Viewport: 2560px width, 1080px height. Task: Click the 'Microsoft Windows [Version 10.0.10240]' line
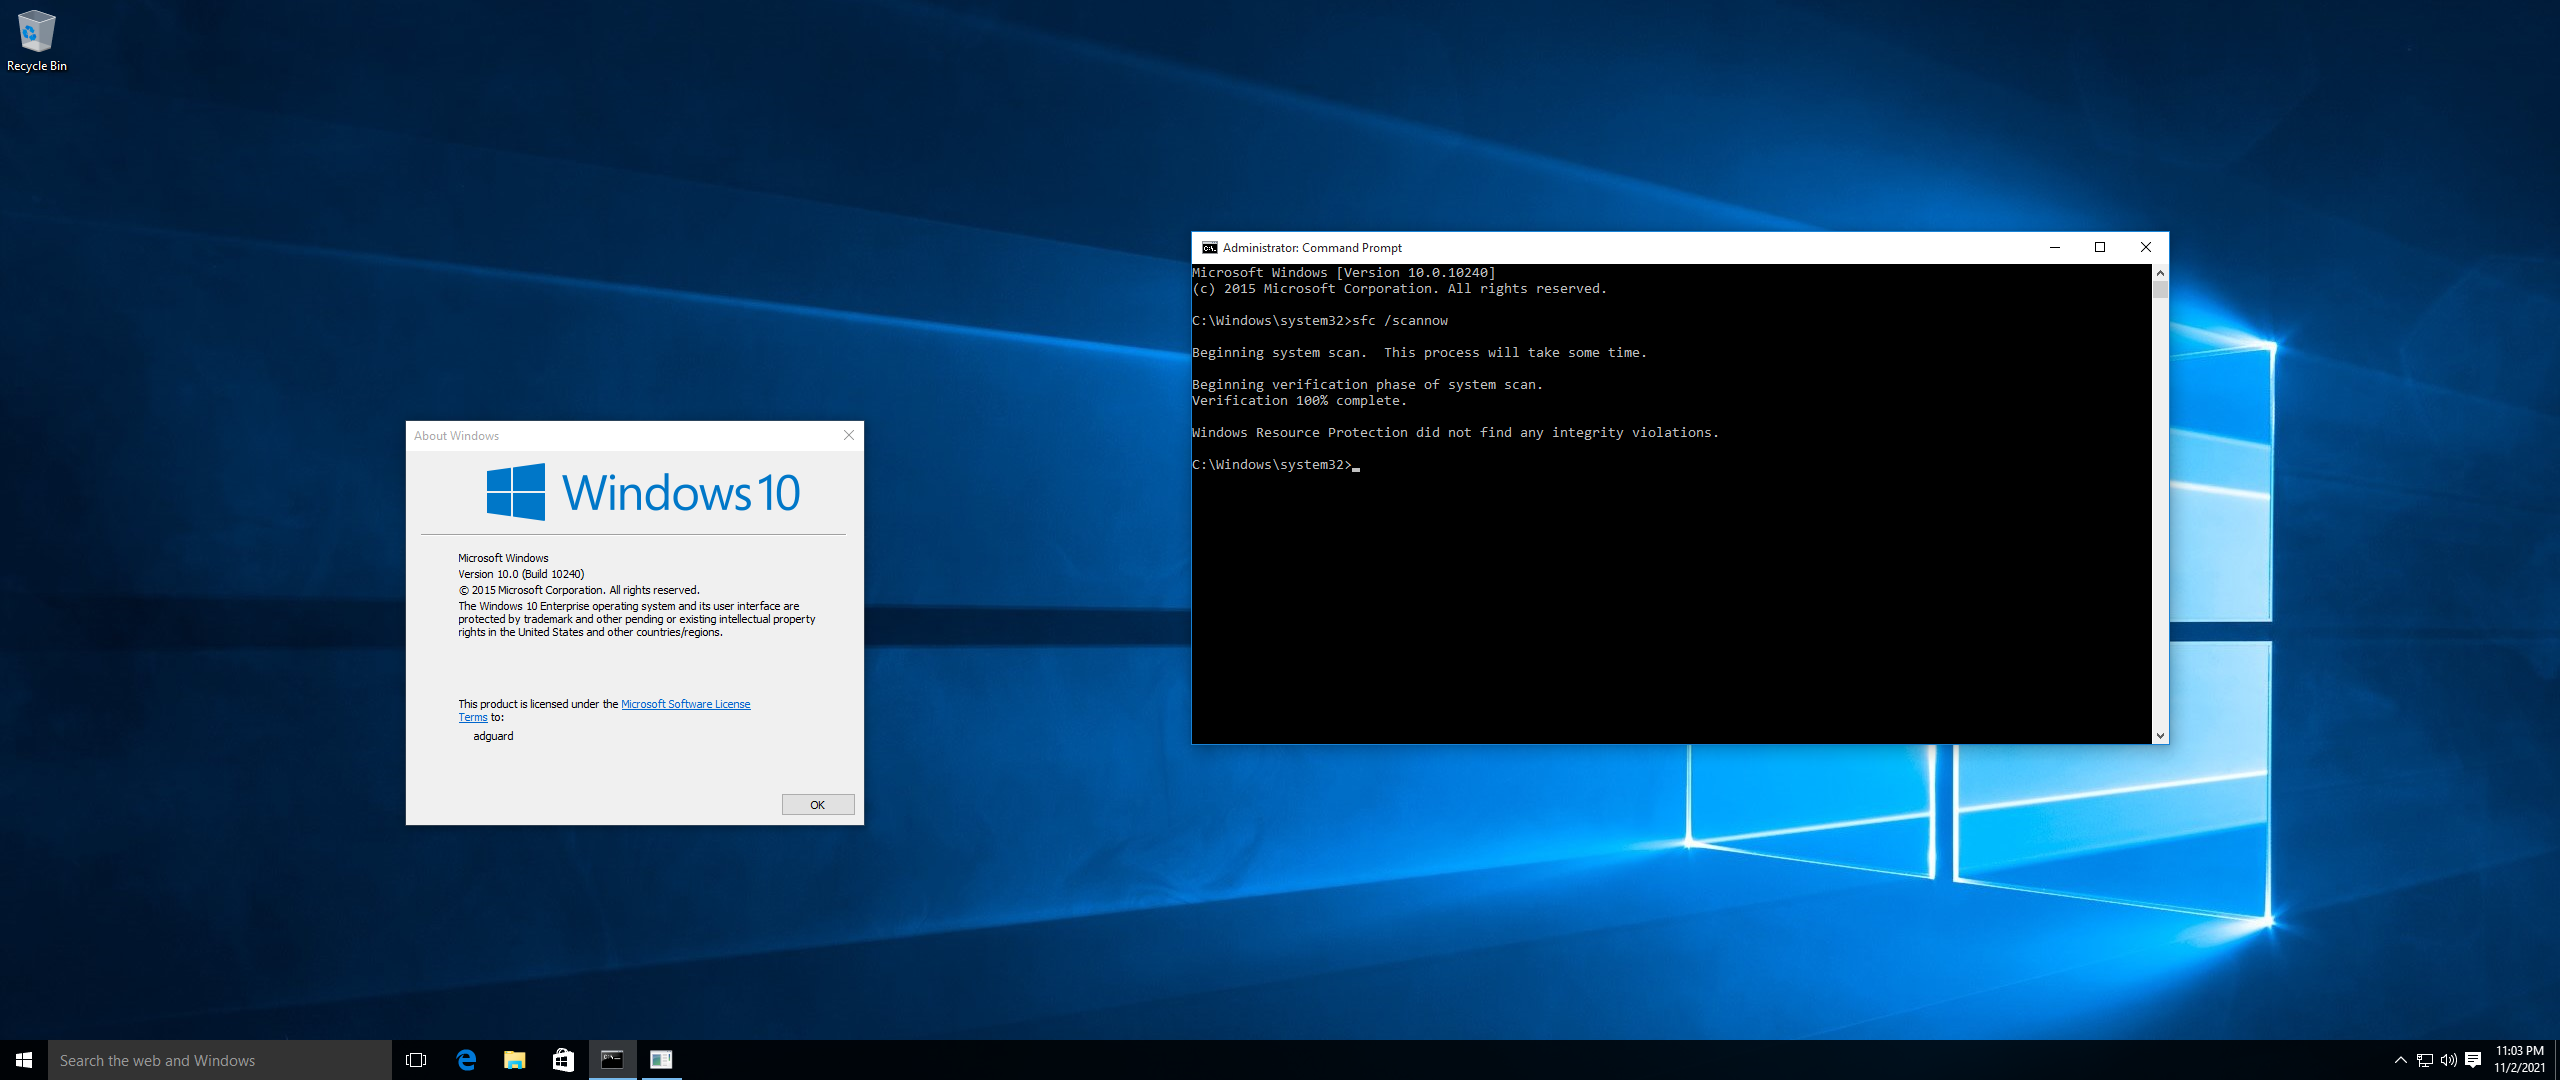click(x=1344, y=273)
